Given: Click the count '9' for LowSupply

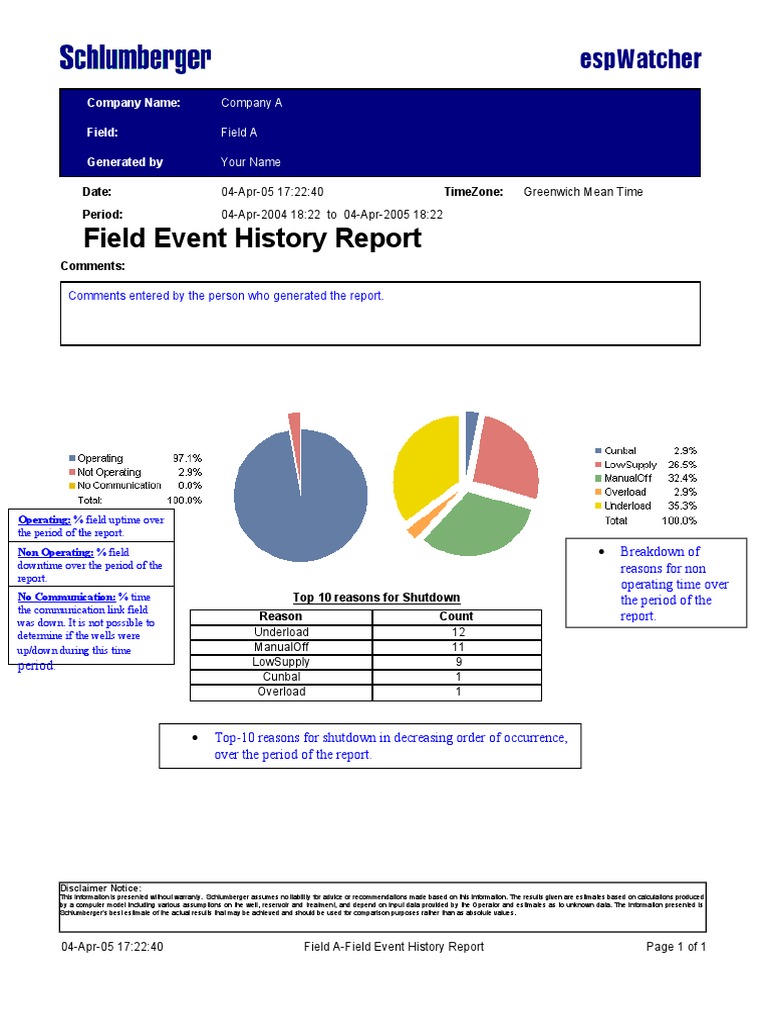Looking at the screenshot, I should click(458, 662).
